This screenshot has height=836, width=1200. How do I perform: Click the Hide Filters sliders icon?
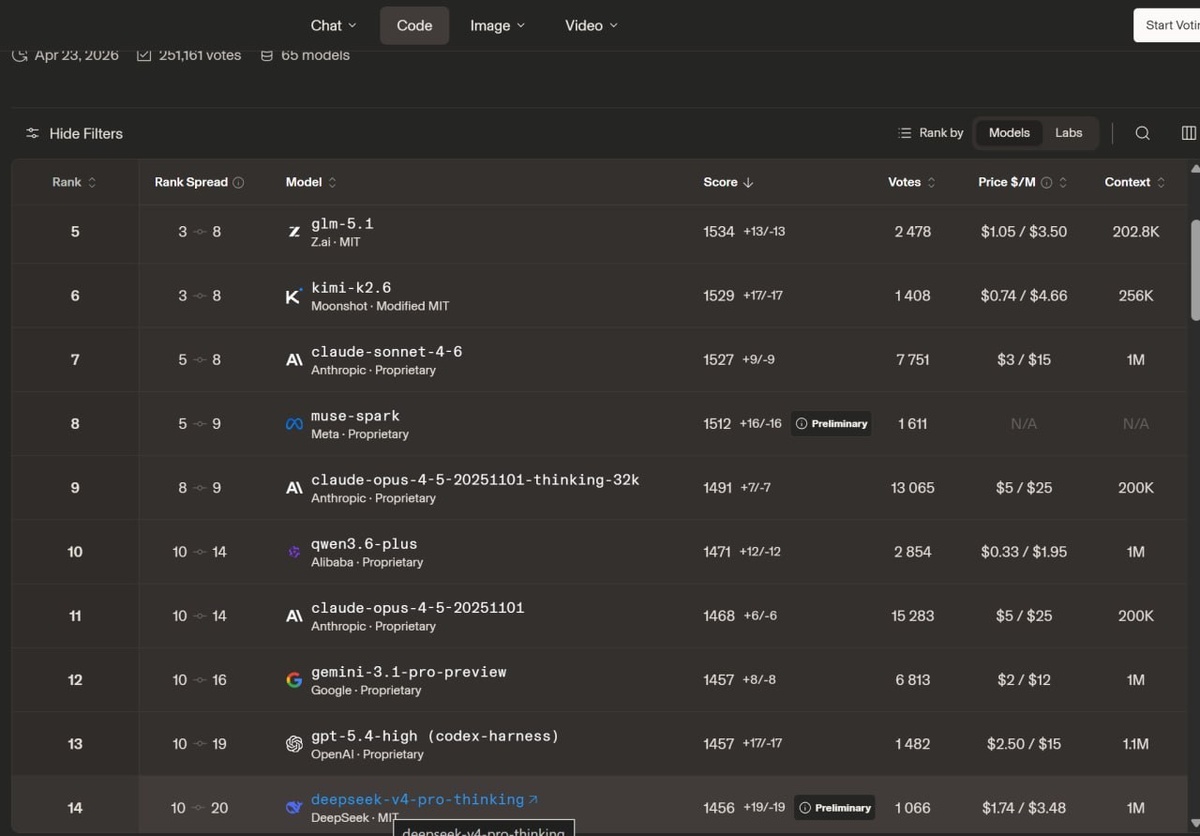click(33, 133)
